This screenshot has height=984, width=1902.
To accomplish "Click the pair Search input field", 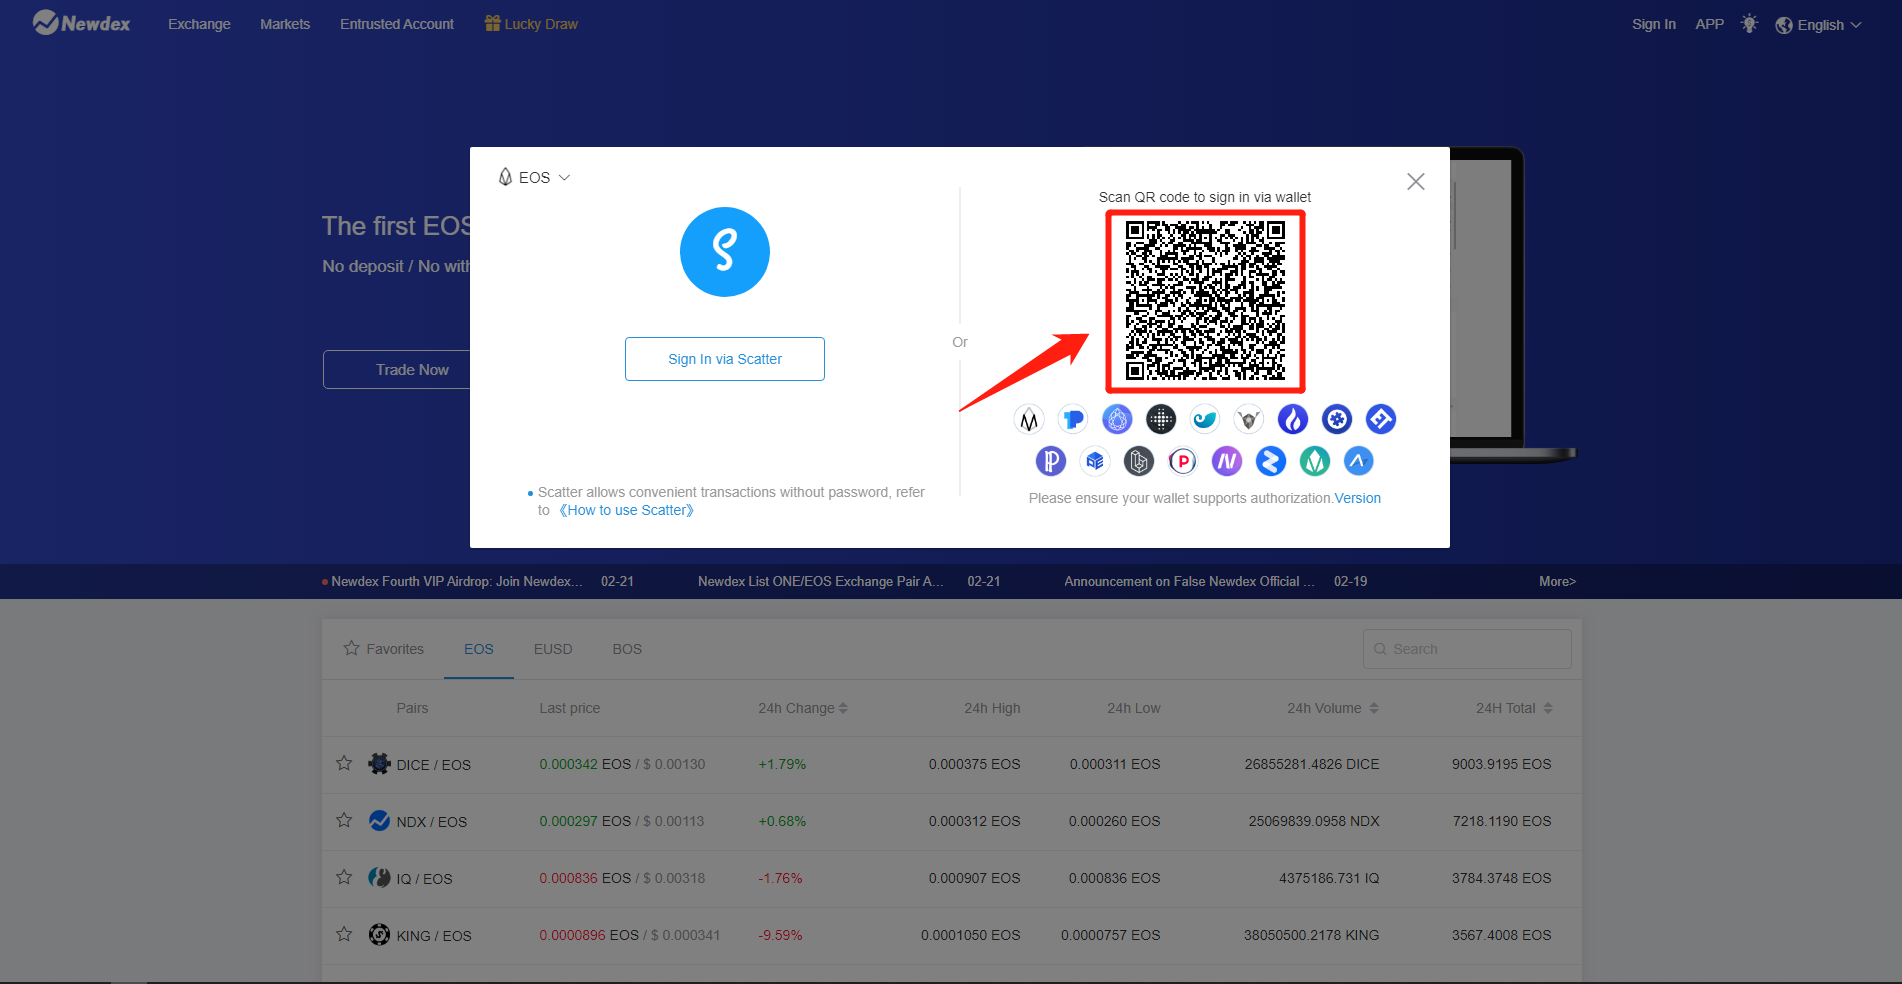I will click(1467, 649).
